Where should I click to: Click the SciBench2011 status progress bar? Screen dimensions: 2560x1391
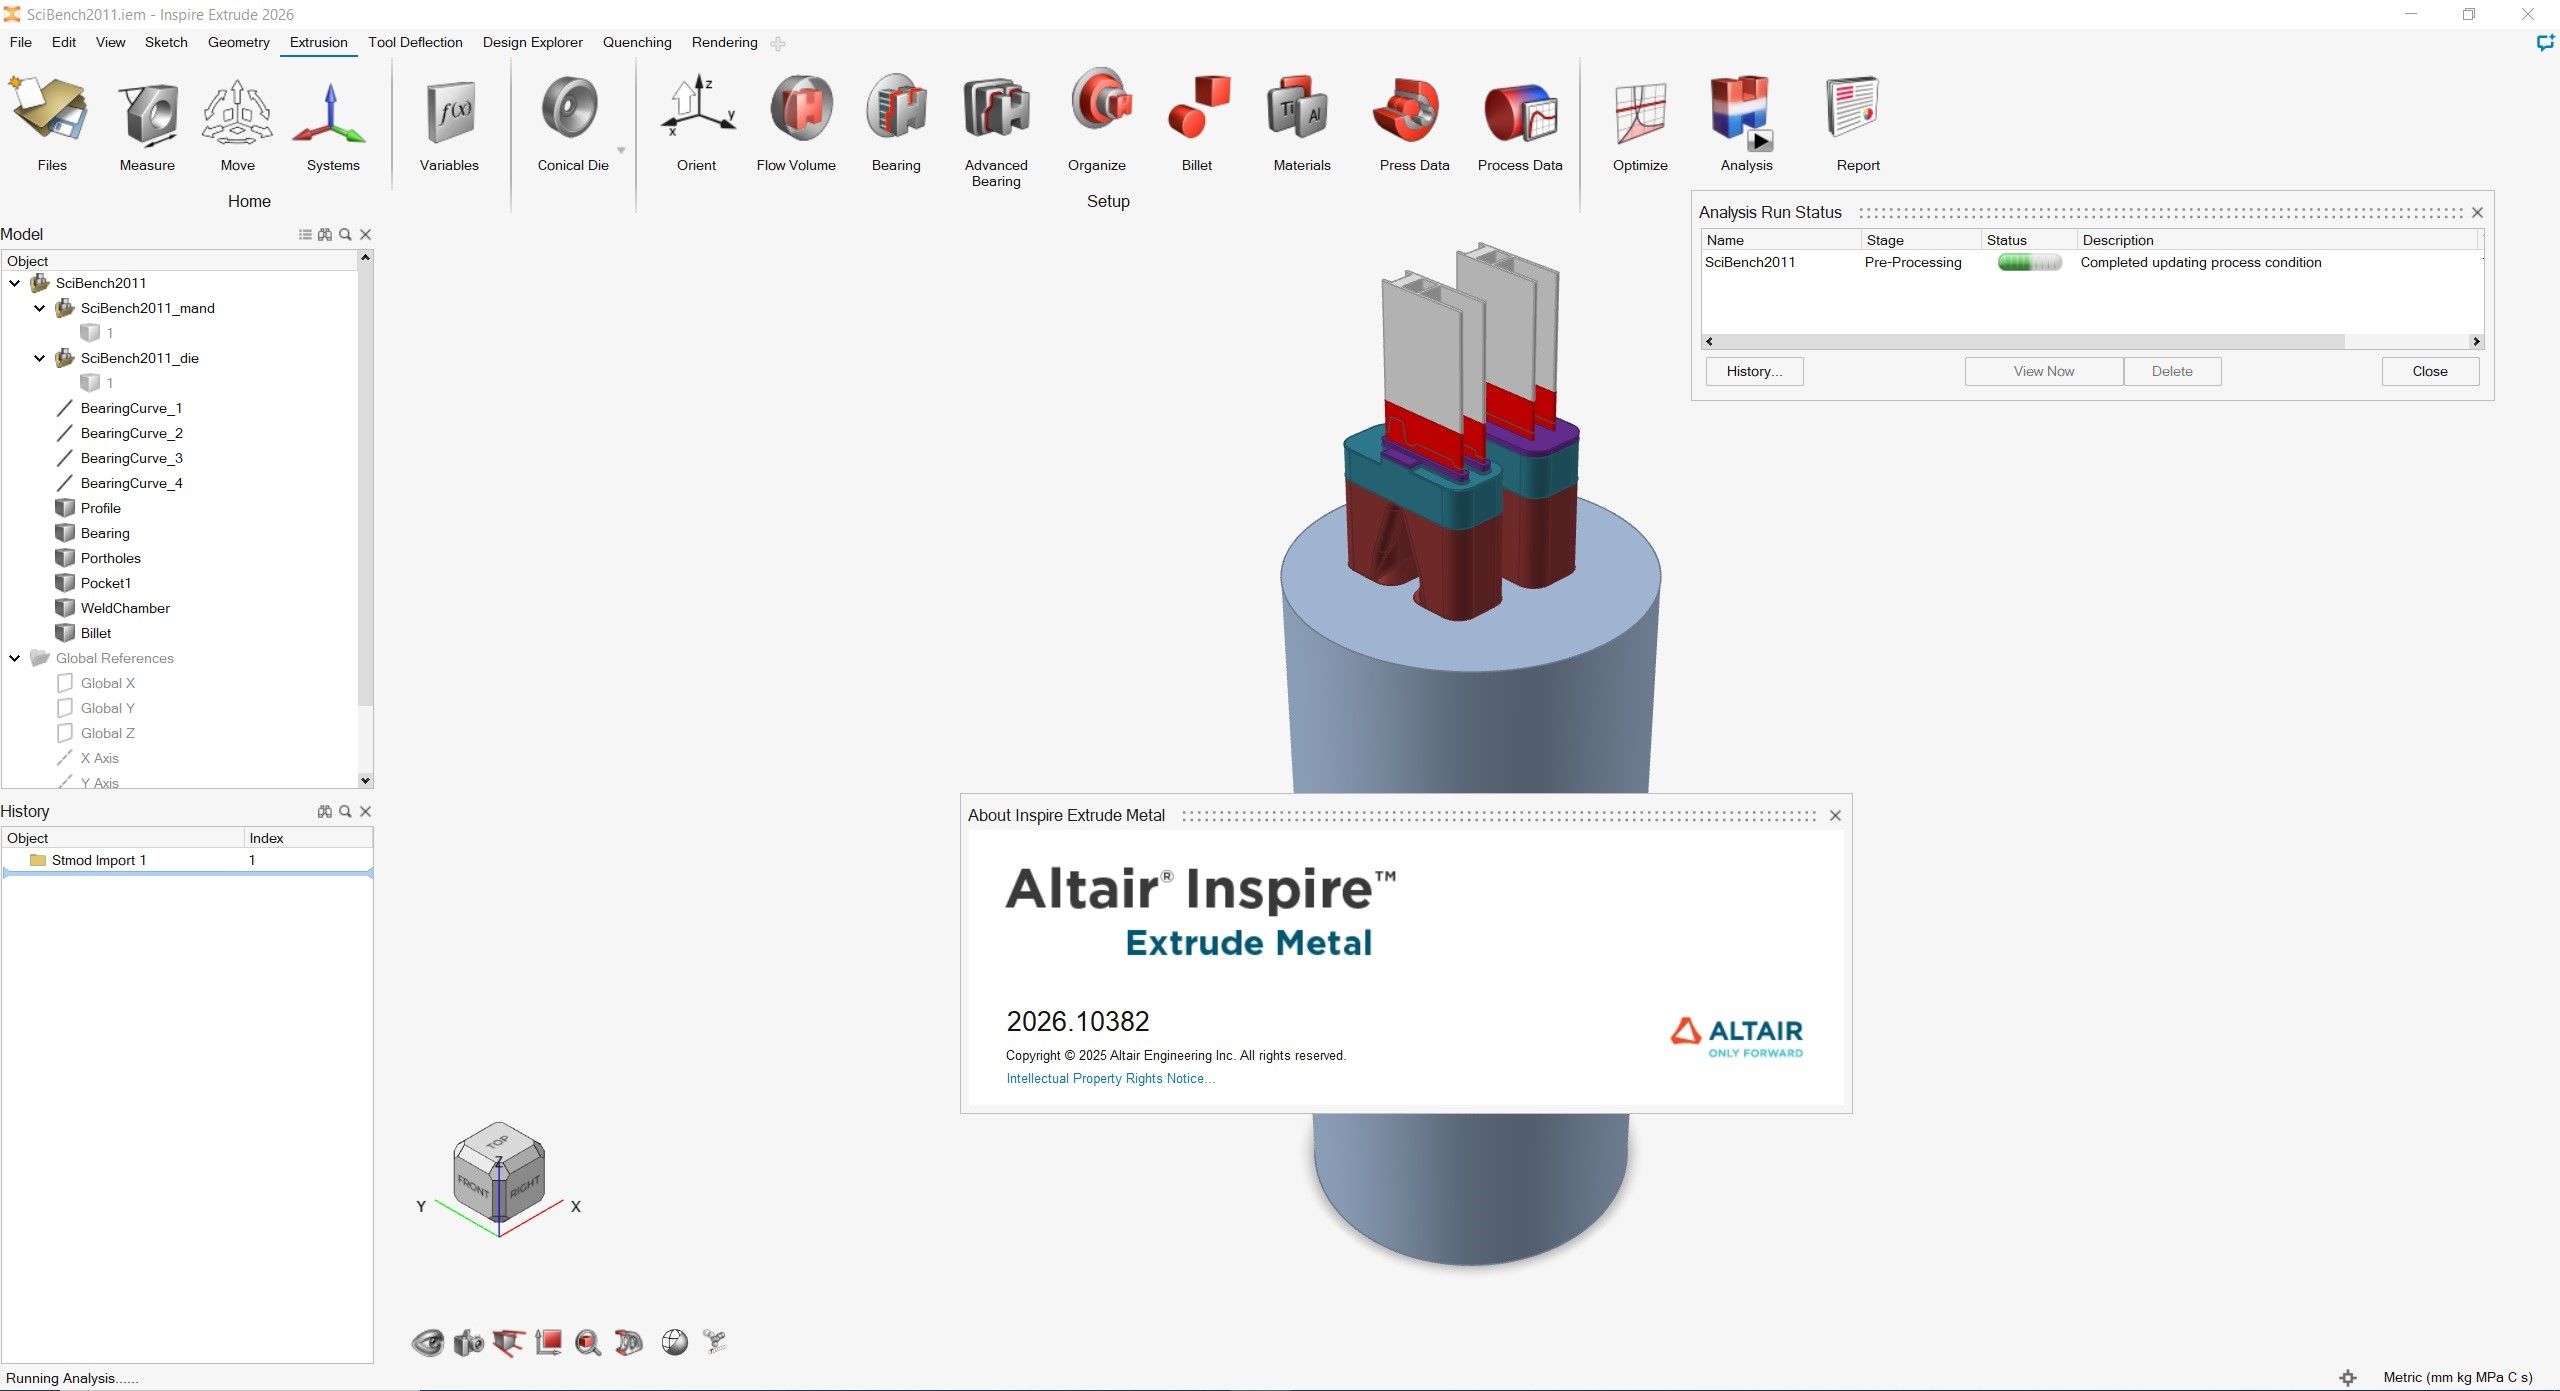pos(2028,262)
